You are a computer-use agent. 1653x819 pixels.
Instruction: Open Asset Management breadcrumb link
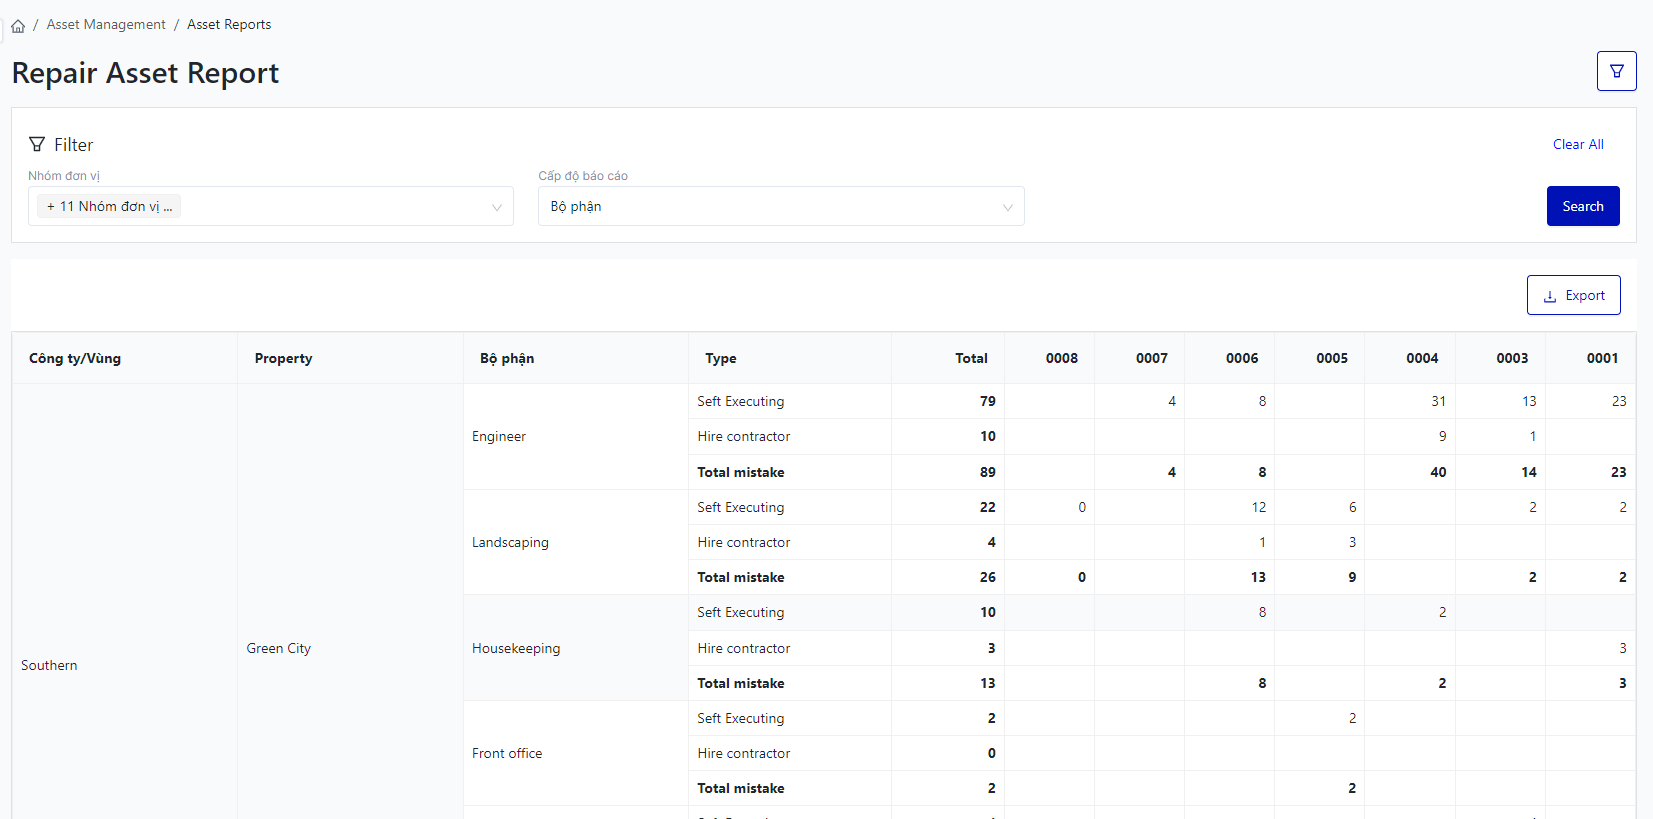pos(106,25)
